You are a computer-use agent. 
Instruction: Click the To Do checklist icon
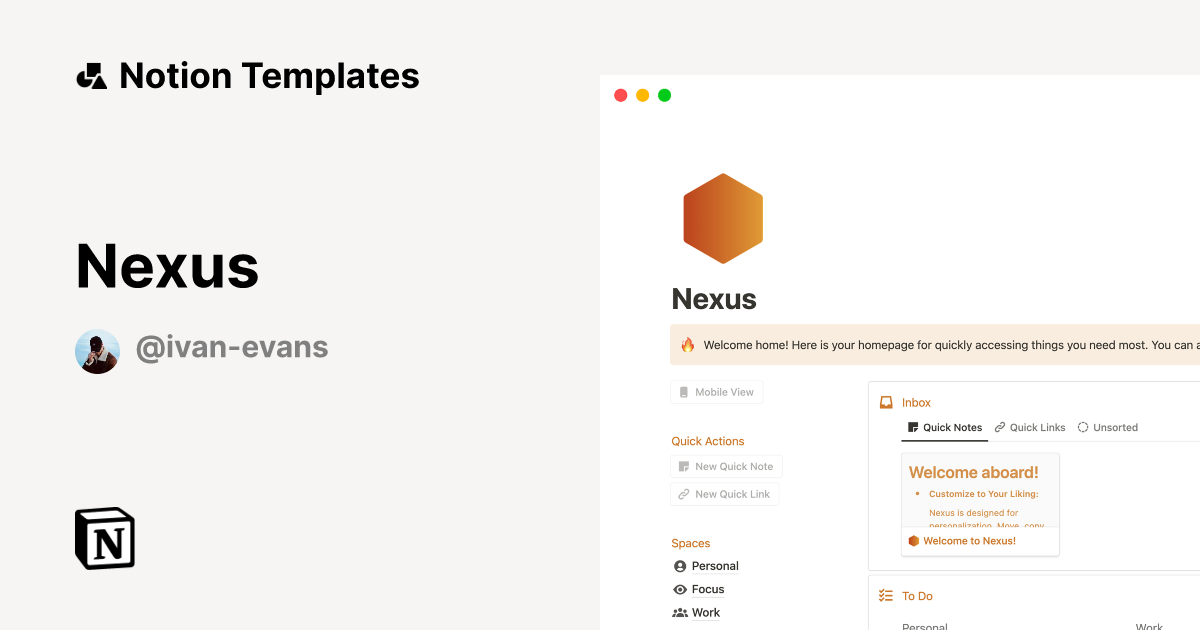pos(884,595)
